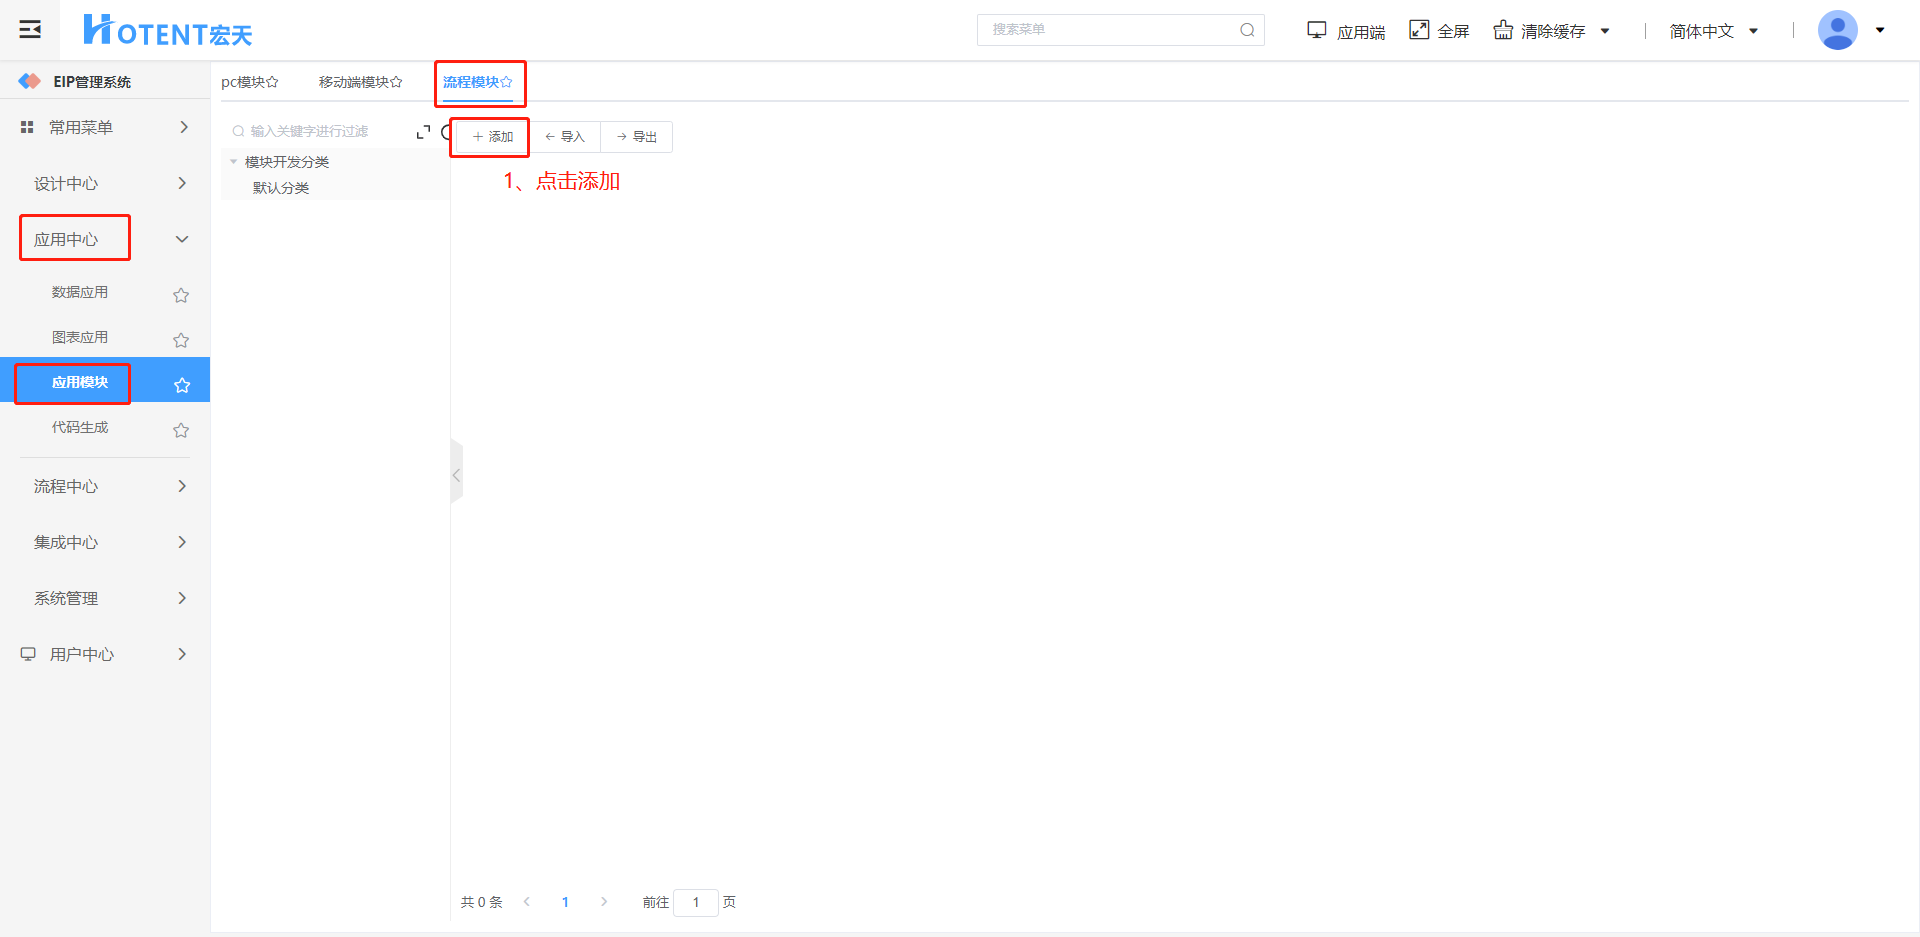
Task: Click the 集成中心 menu label
Action: [66, 542]
